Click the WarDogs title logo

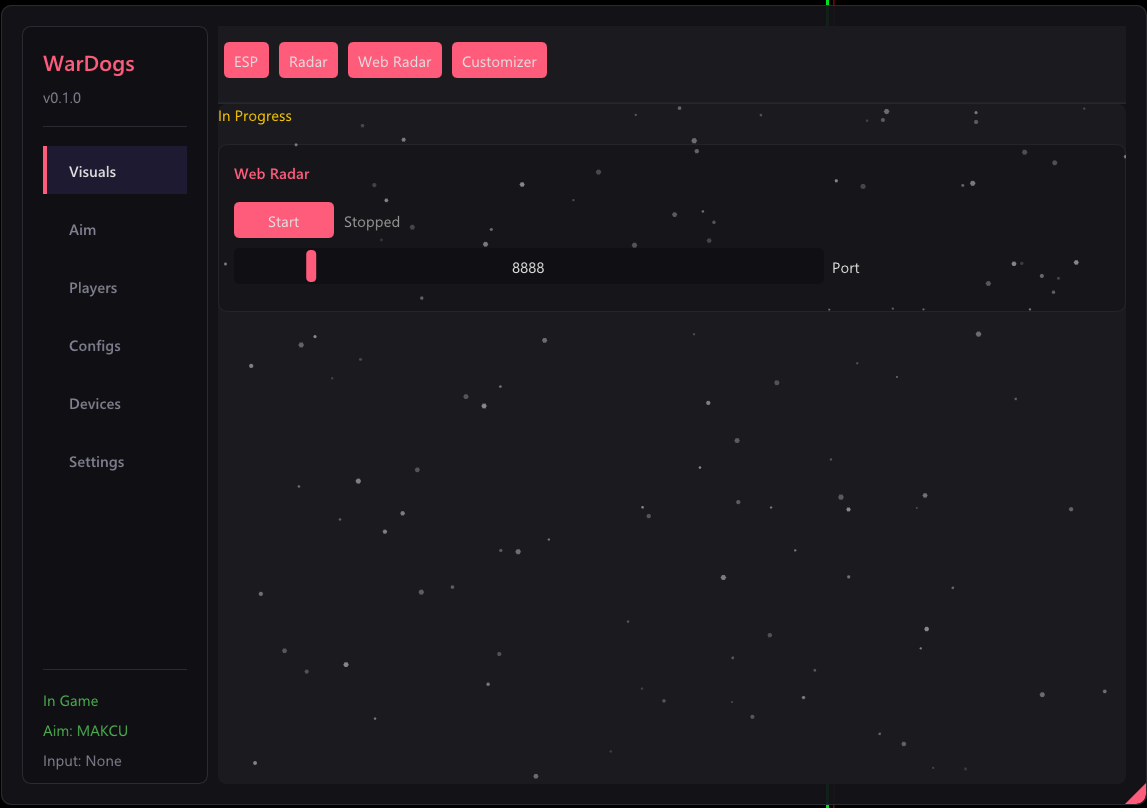(x=89, y=64)
